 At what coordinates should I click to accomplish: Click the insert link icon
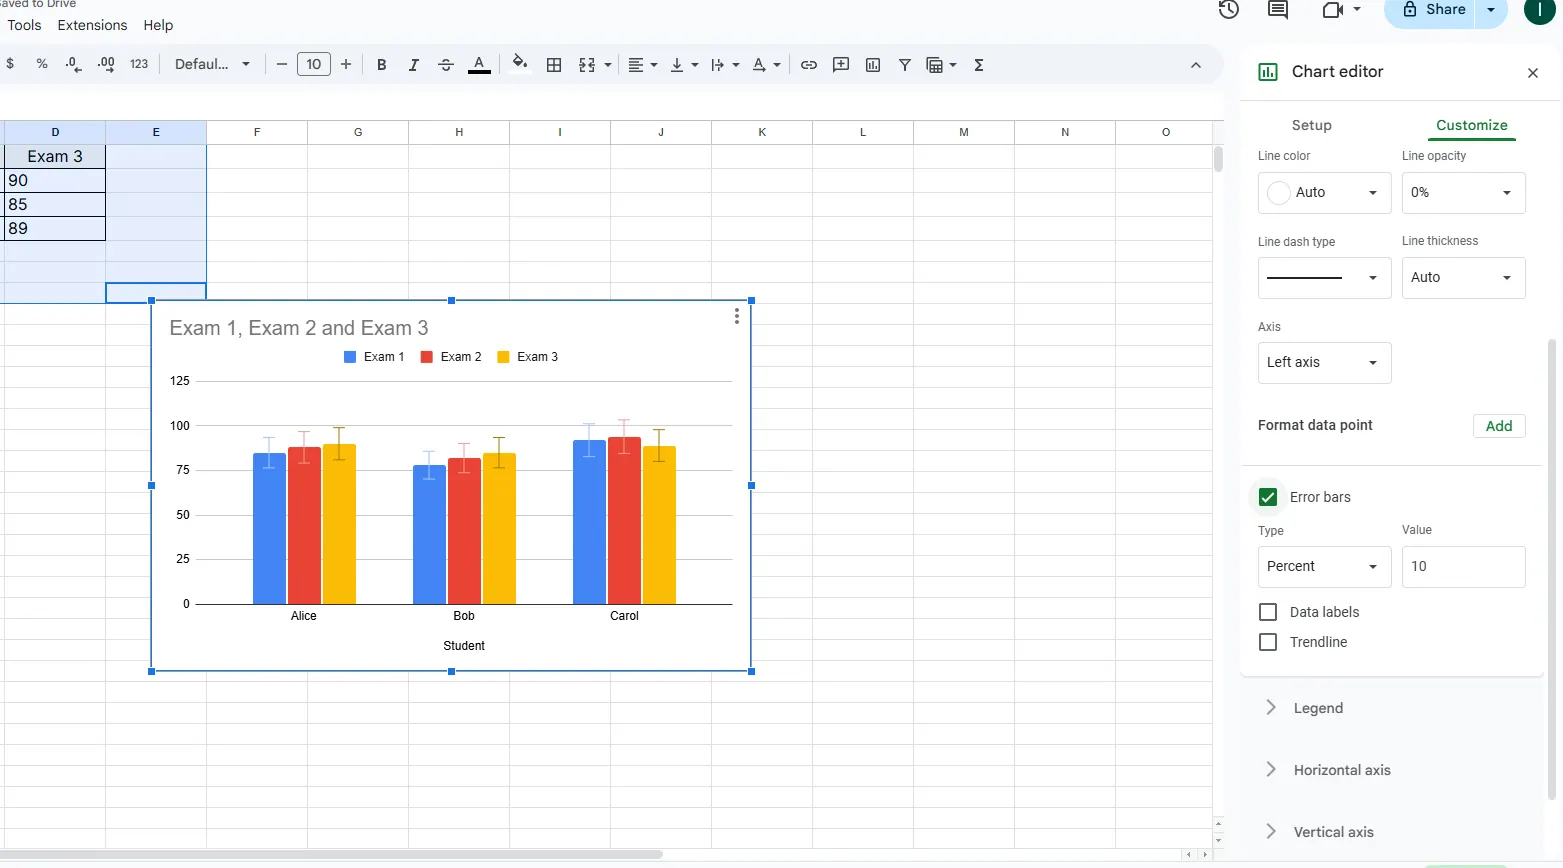809,65
